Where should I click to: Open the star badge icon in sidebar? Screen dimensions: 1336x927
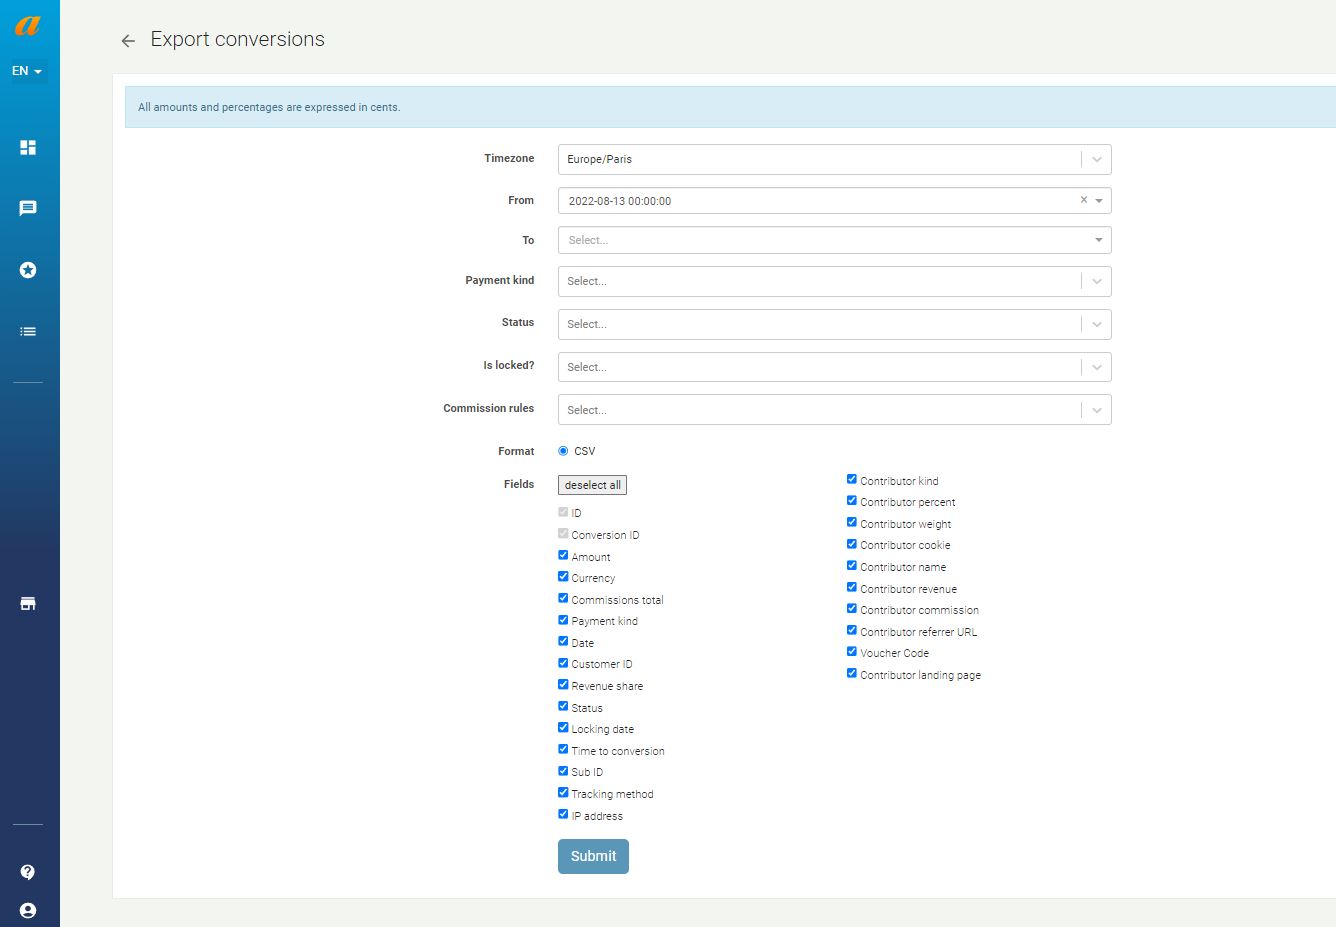click(28, 270)
